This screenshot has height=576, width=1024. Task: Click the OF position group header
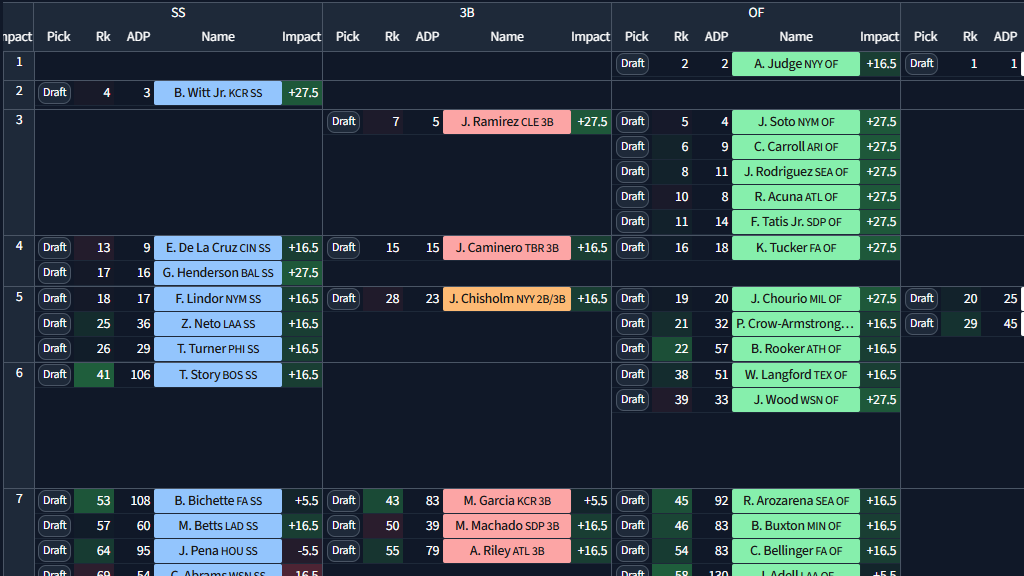click(x=756, y=12)
